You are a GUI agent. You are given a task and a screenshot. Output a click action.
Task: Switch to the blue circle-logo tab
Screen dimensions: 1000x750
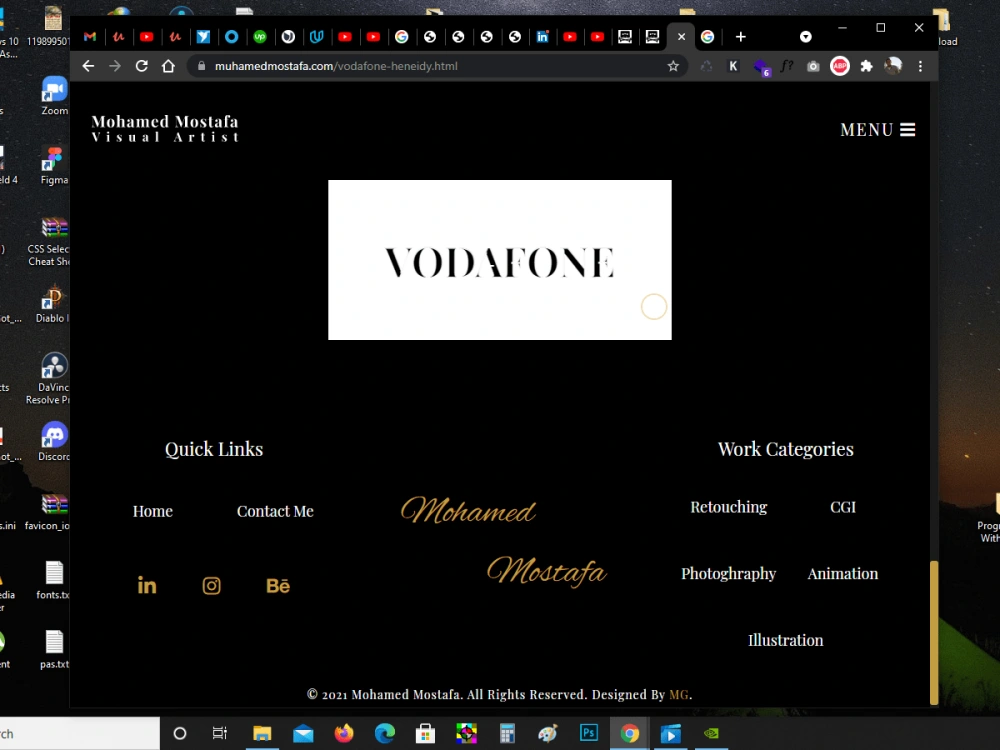[232, 37]
